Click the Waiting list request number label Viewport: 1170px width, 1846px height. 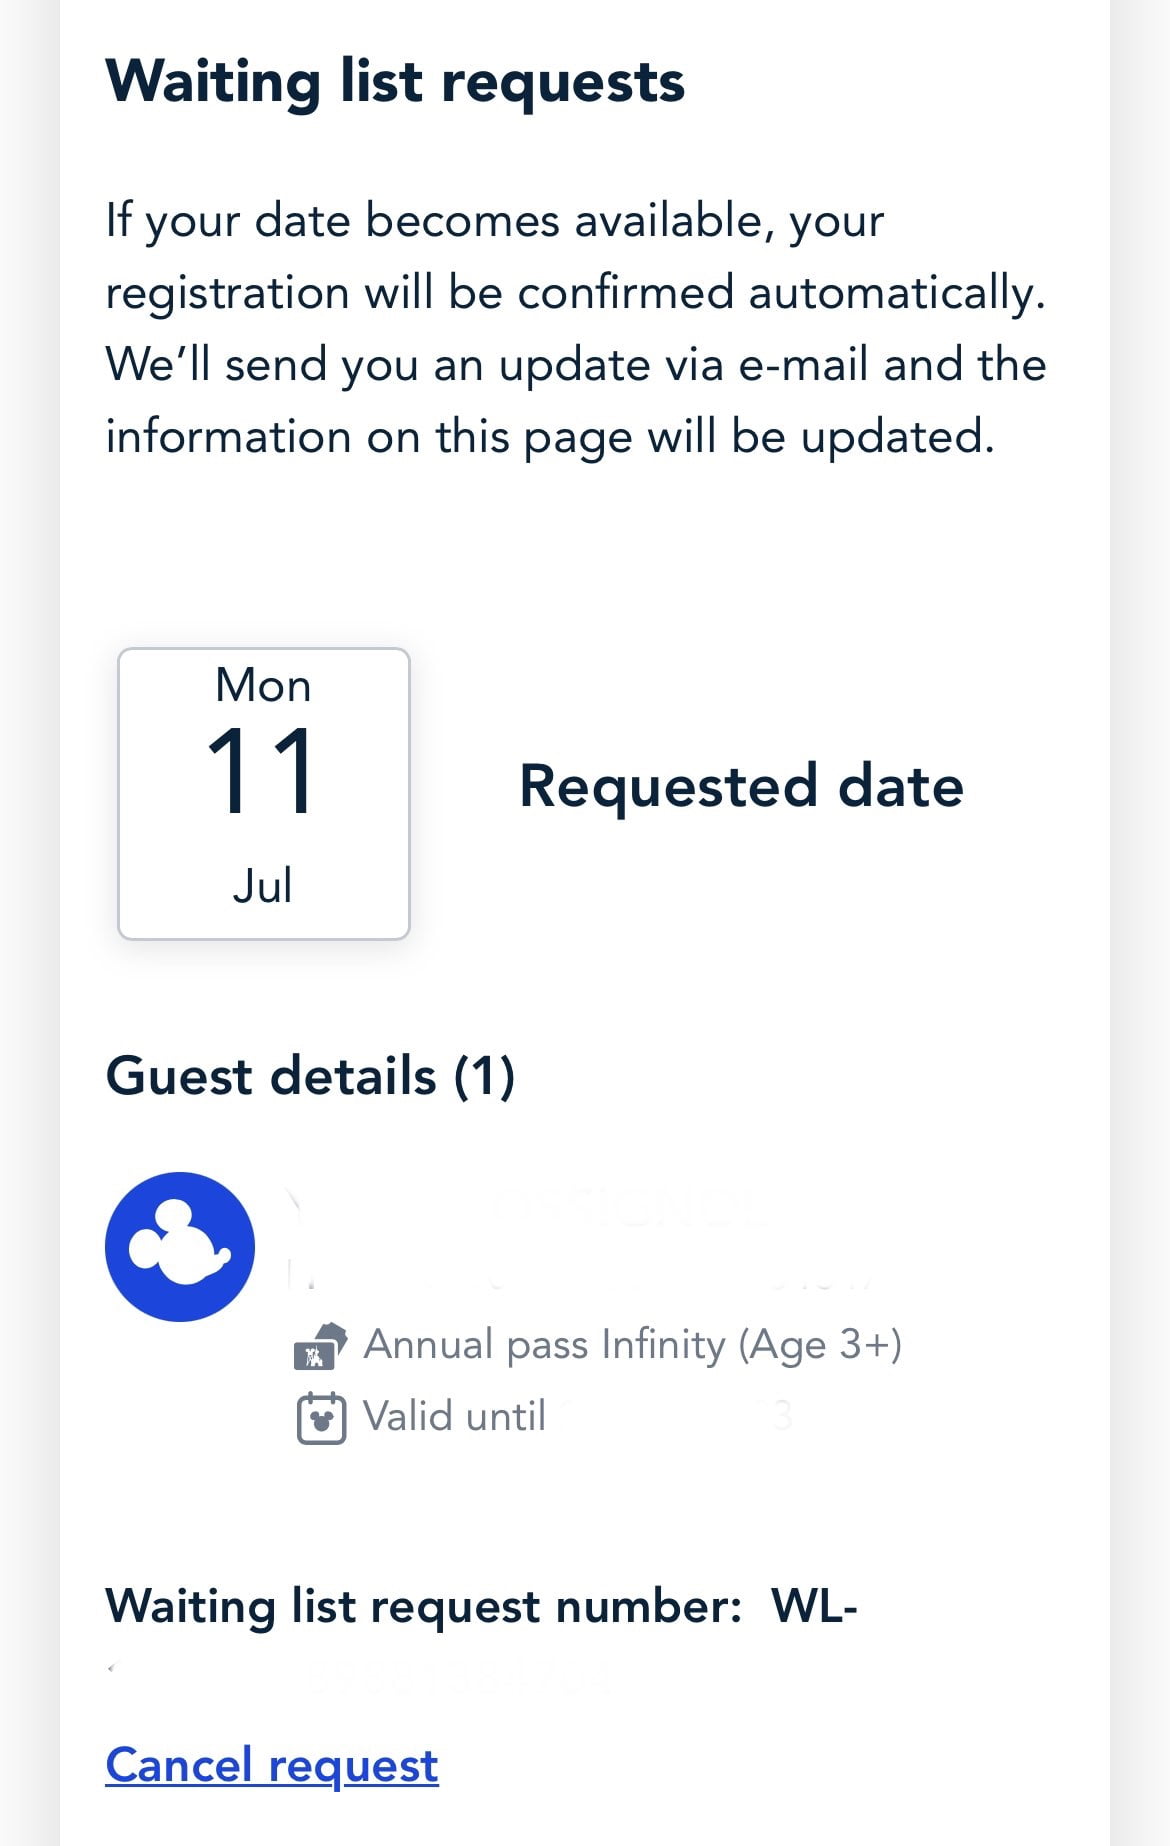[x=423, y=1607]
